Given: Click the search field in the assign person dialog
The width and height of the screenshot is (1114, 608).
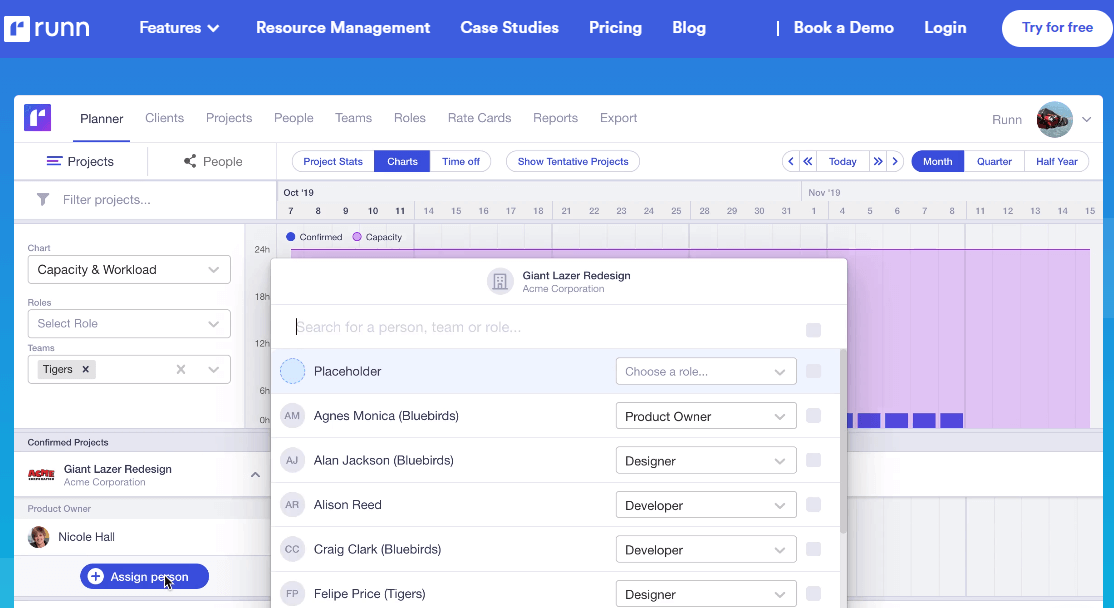Looking at the screenshot, I should point(450,326).
